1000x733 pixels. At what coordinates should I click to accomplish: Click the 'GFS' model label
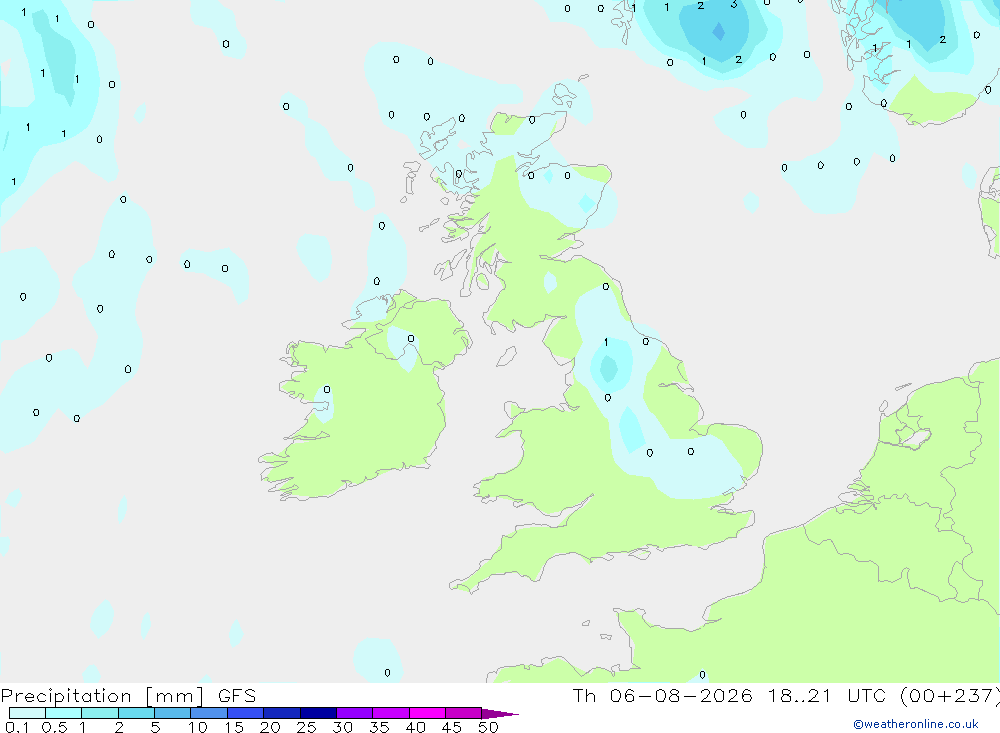237,696
